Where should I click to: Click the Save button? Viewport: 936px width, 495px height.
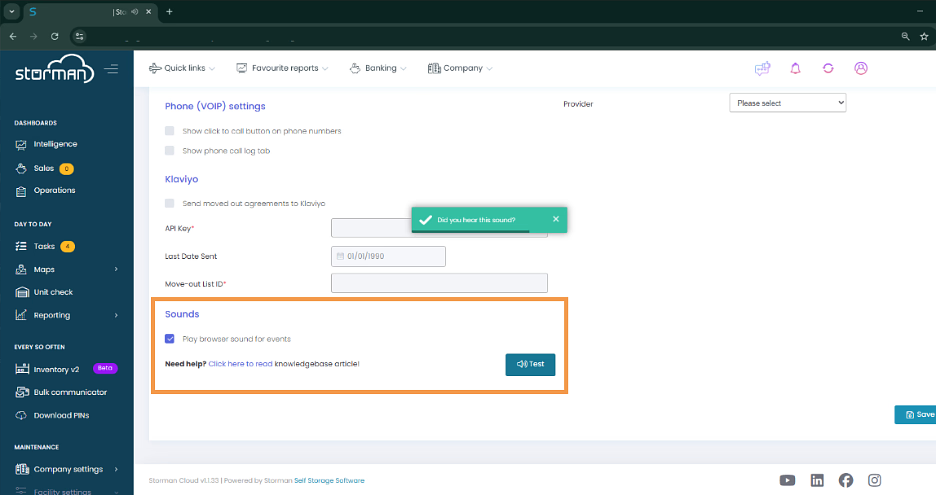915,414
